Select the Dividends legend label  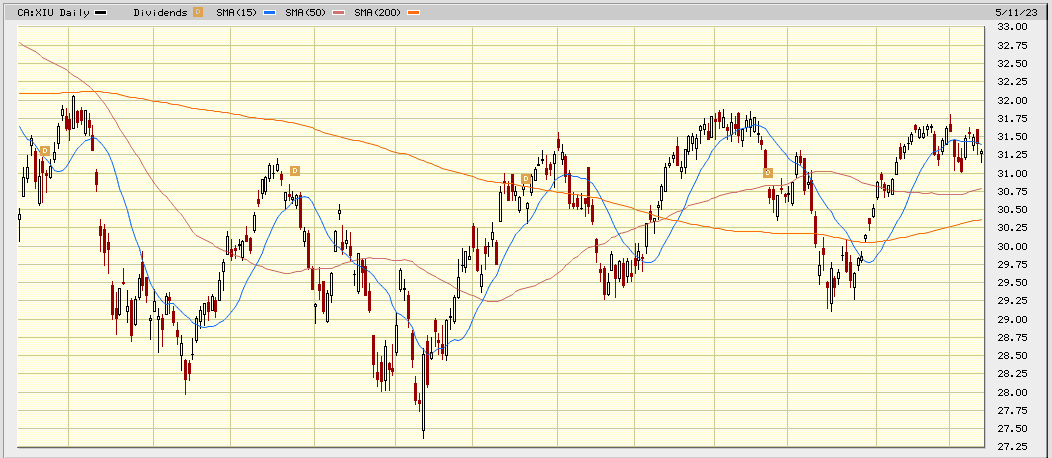point(161,12)
